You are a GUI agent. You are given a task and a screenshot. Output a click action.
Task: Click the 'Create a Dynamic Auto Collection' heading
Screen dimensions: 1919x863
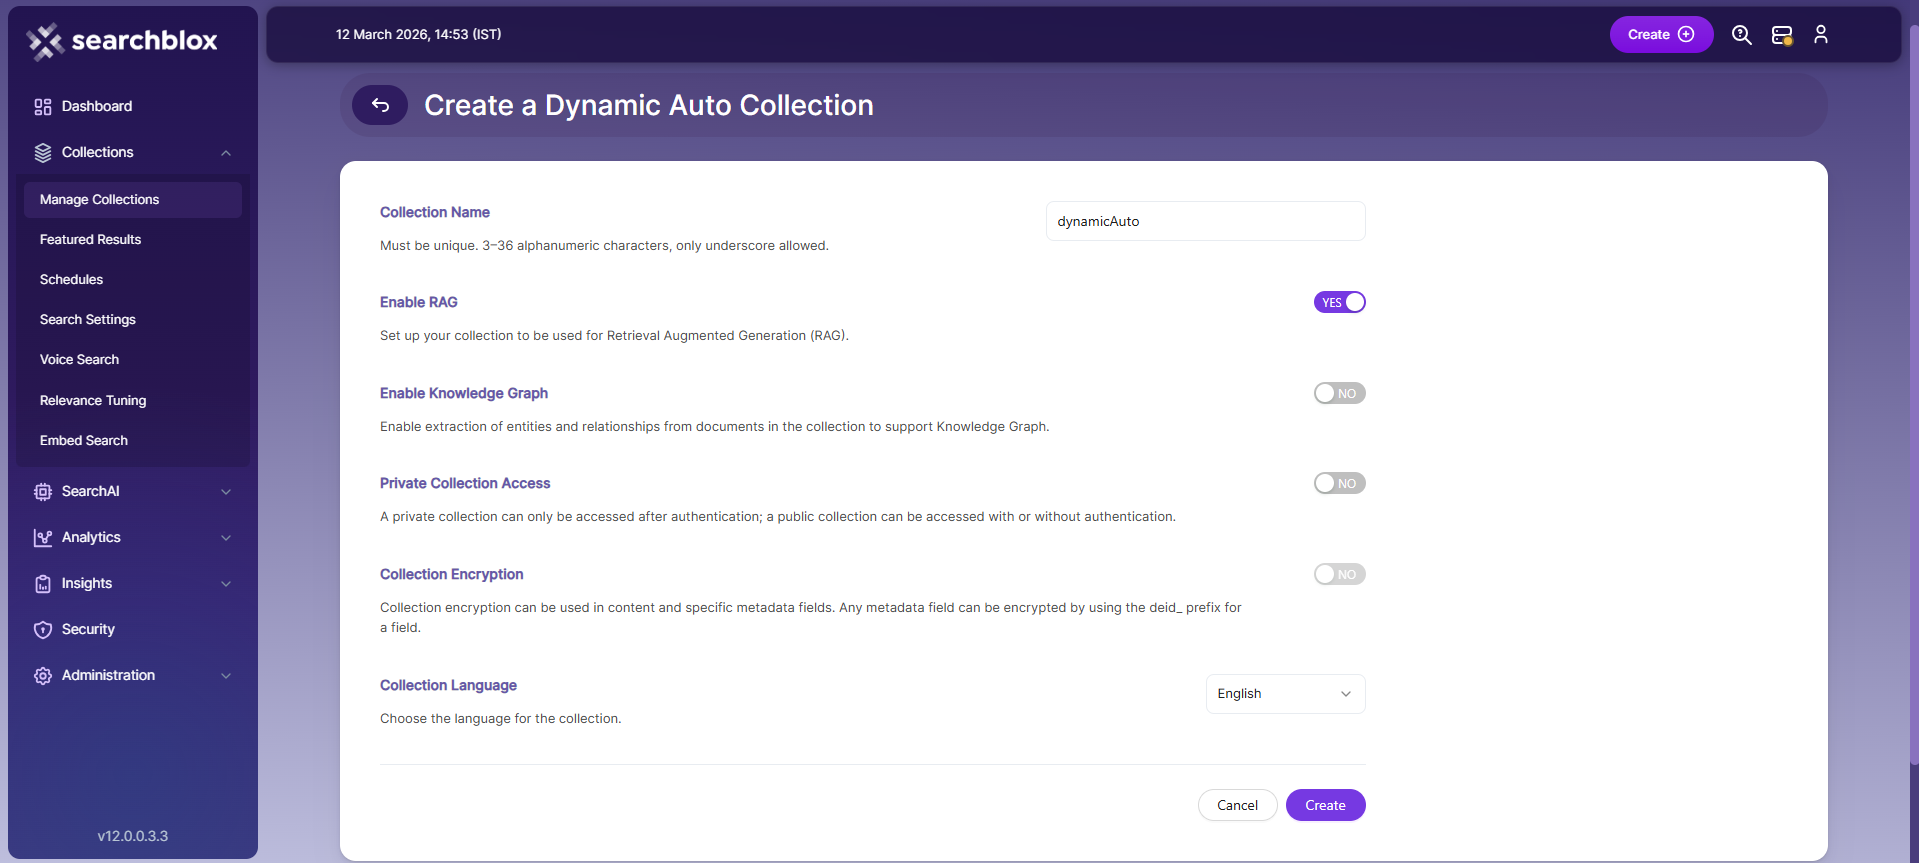coord(649,106)
